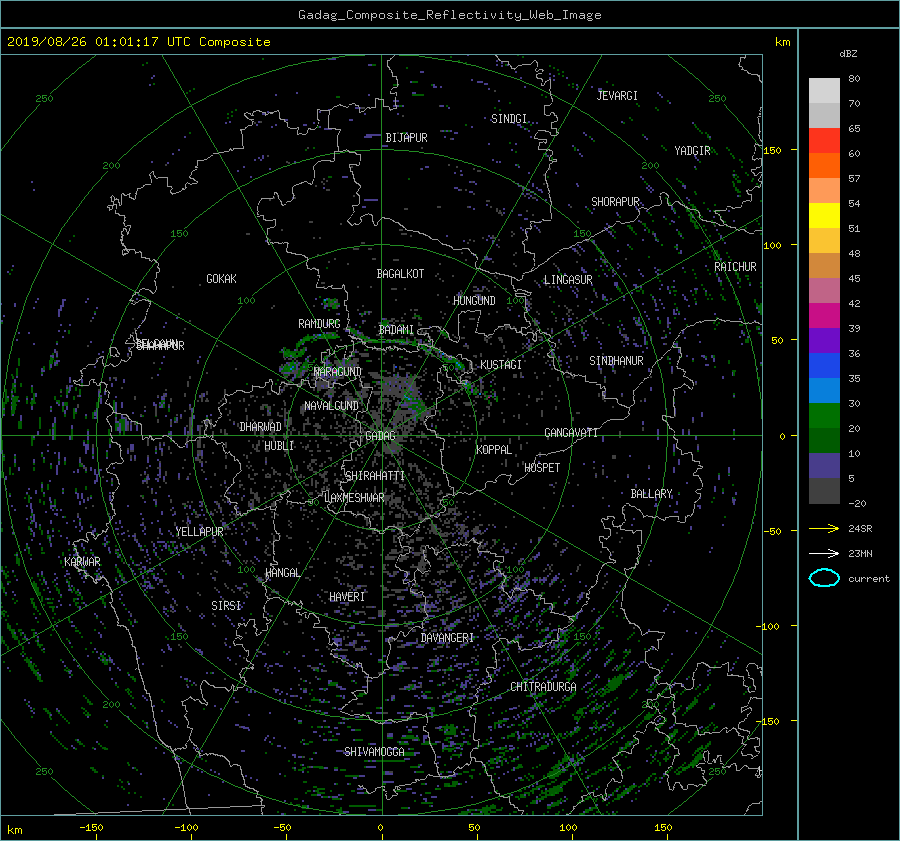
Task: Pick the slate purple 10–5 dBZ swatch
Action: tap(824, 466)
